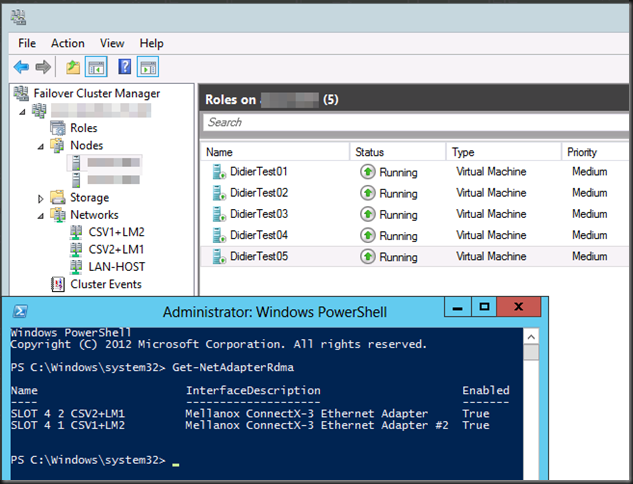Click the Storage folder icon in tree
This screenshot has width=633, height=484.
(58, 197)
